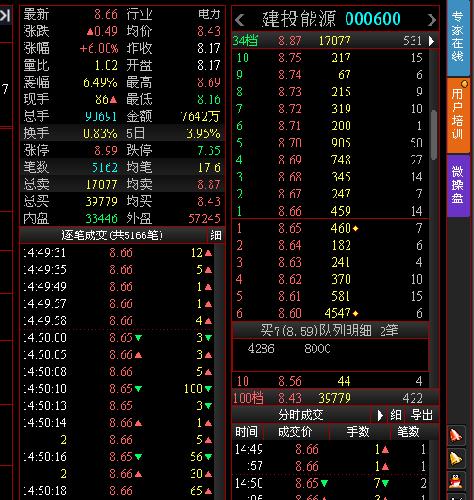Viewport: 474px width, 500px height.
Task: Select buy level 4 price 8.62
Action: point(290,280)
